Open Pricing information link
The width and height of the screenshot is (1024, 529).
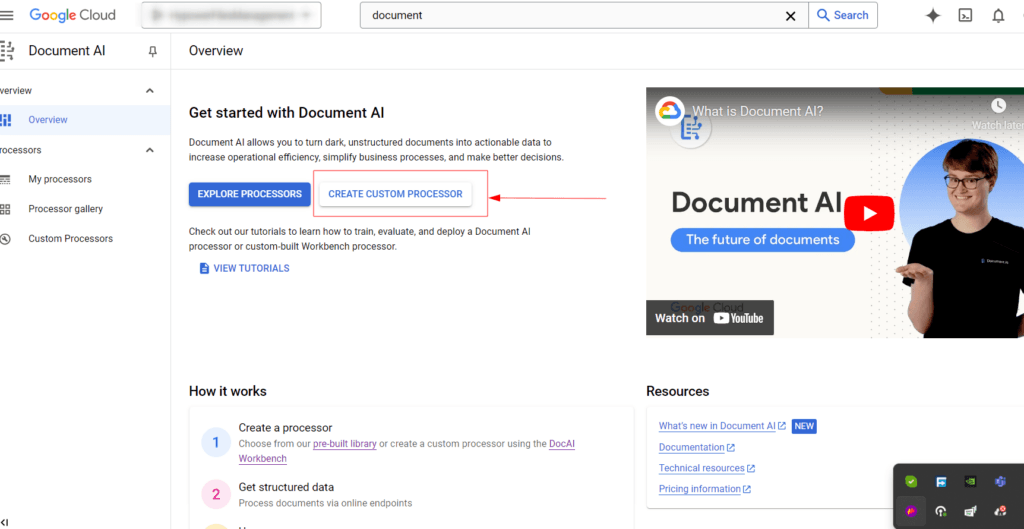click(705, 489)
